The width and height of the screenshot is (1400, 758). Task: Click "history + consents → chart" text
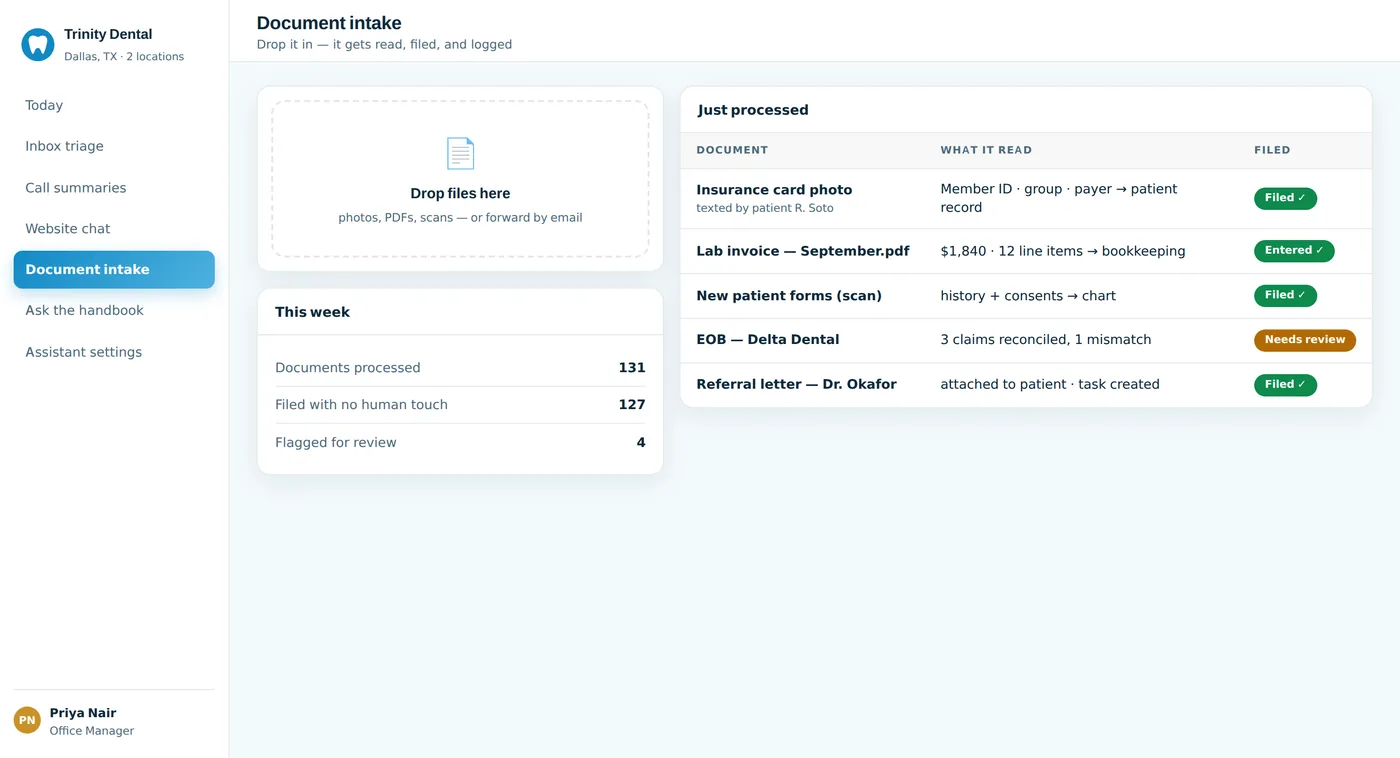click(x=1028, y=296)
